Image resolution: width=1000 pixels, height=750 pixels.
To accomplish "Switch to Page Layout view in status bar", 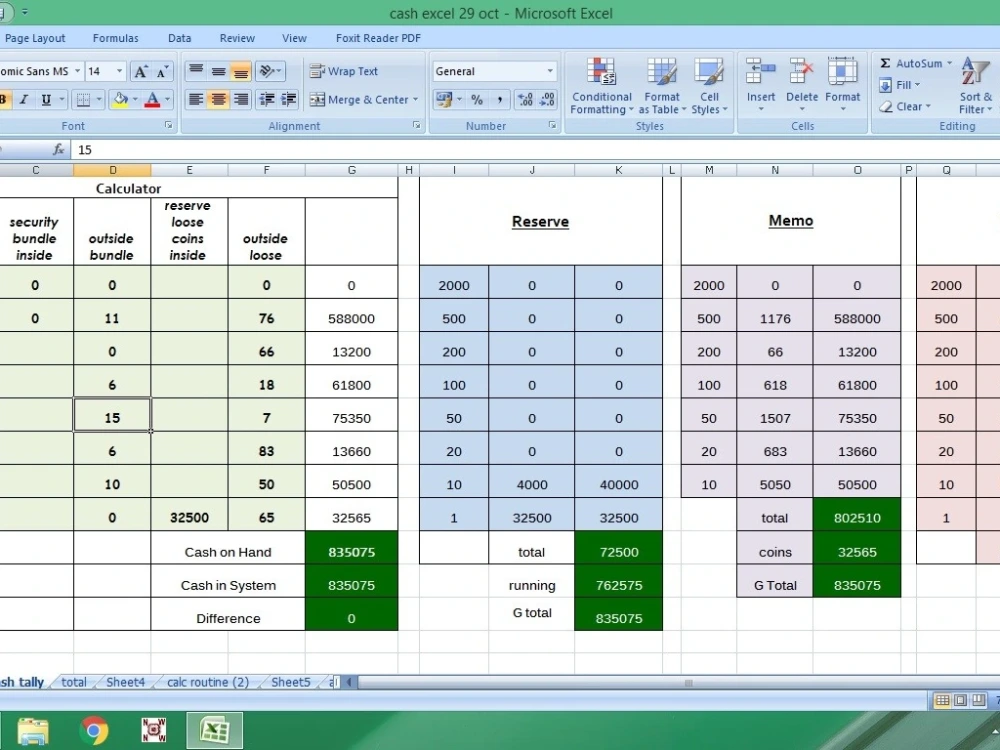I will [960, 700].
